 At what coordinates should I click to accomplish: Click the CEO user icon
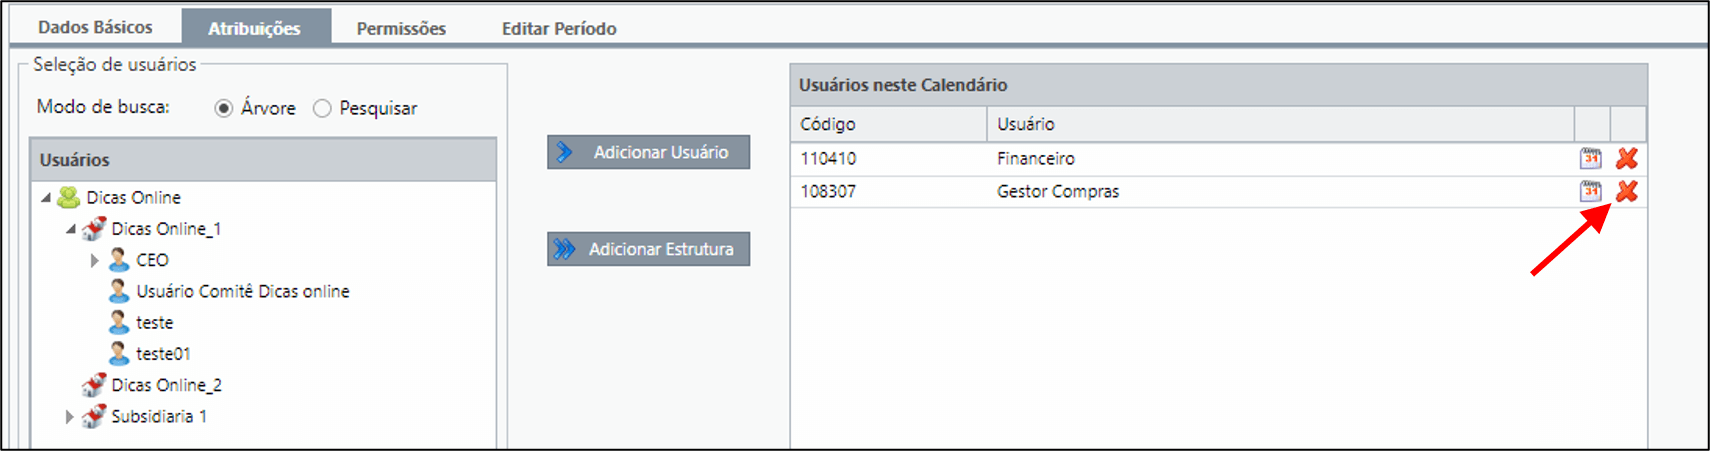[119, 260]
